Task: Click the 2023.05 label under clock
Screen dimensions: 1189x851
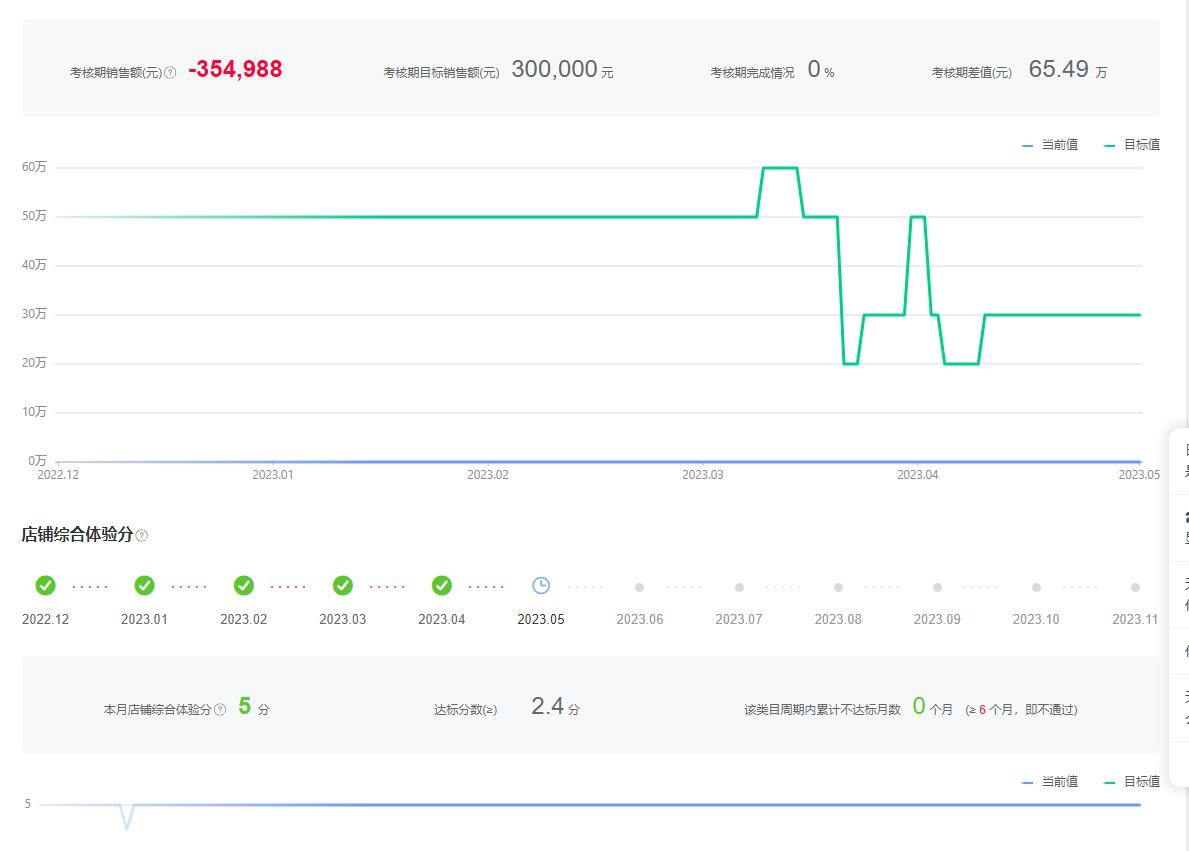Action: [541, 620]
